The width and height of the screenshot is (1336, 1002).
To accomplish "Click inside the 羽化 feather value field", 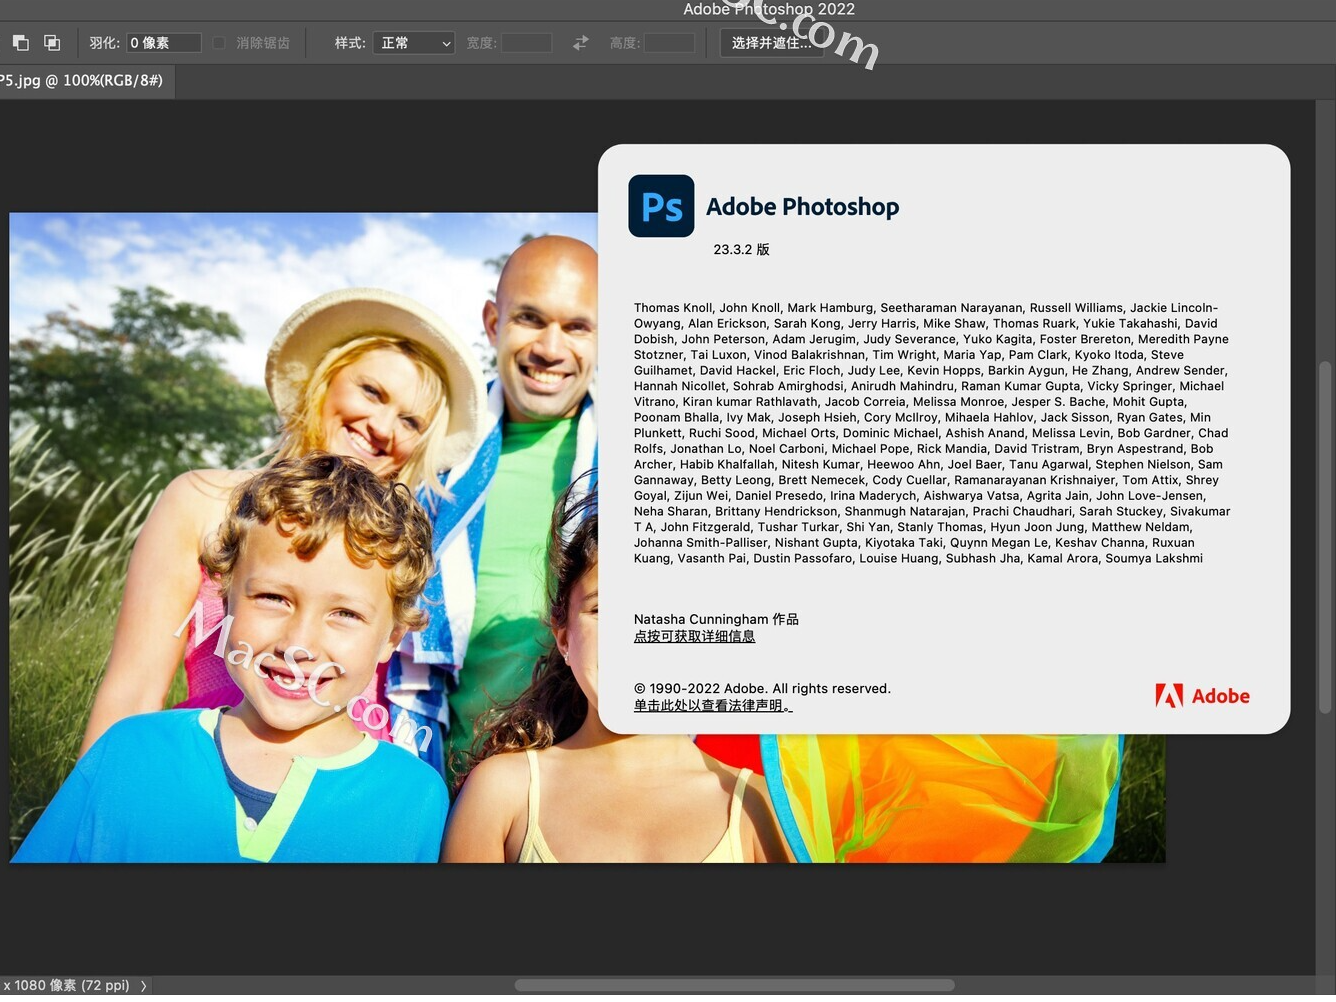I will pos(163,42).
